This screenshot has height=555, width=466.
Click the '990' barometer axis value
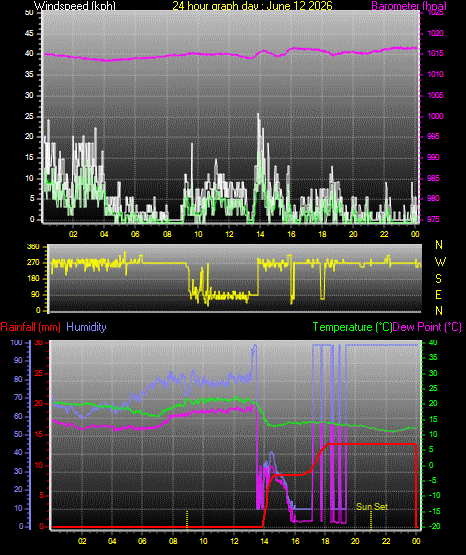tap(433, 157)
